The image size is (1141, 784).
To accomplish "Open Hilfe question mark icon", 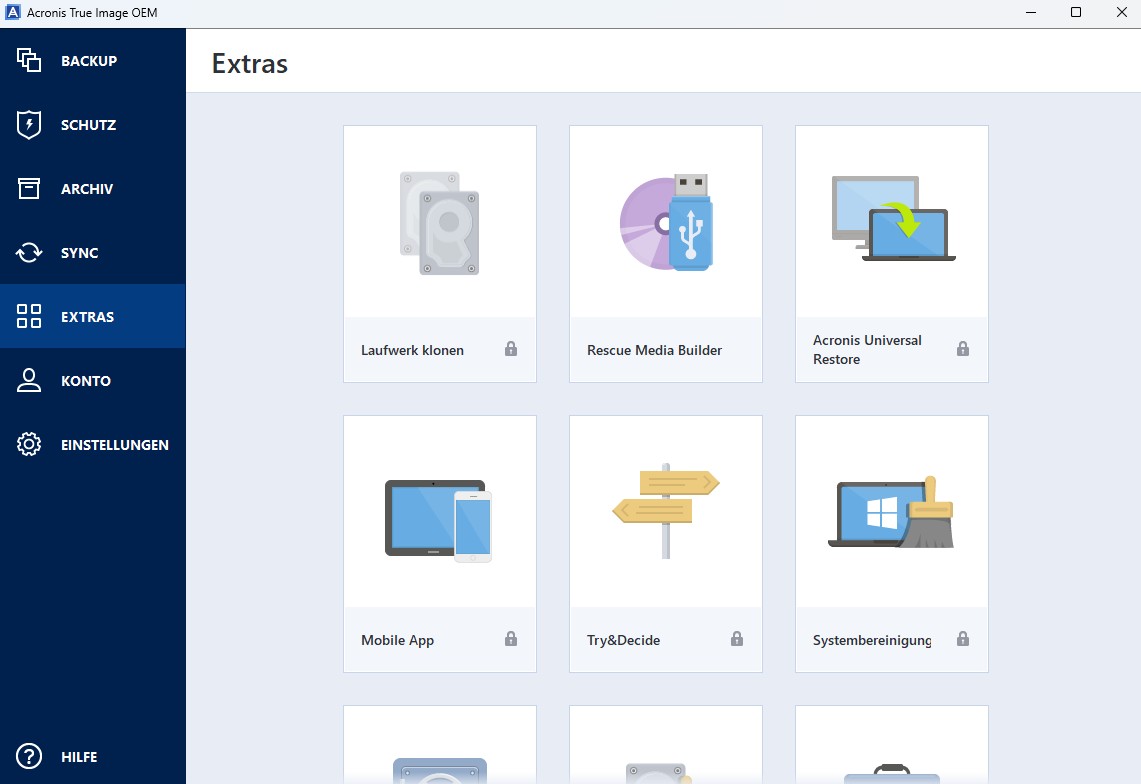I will [x=29, y=757].
